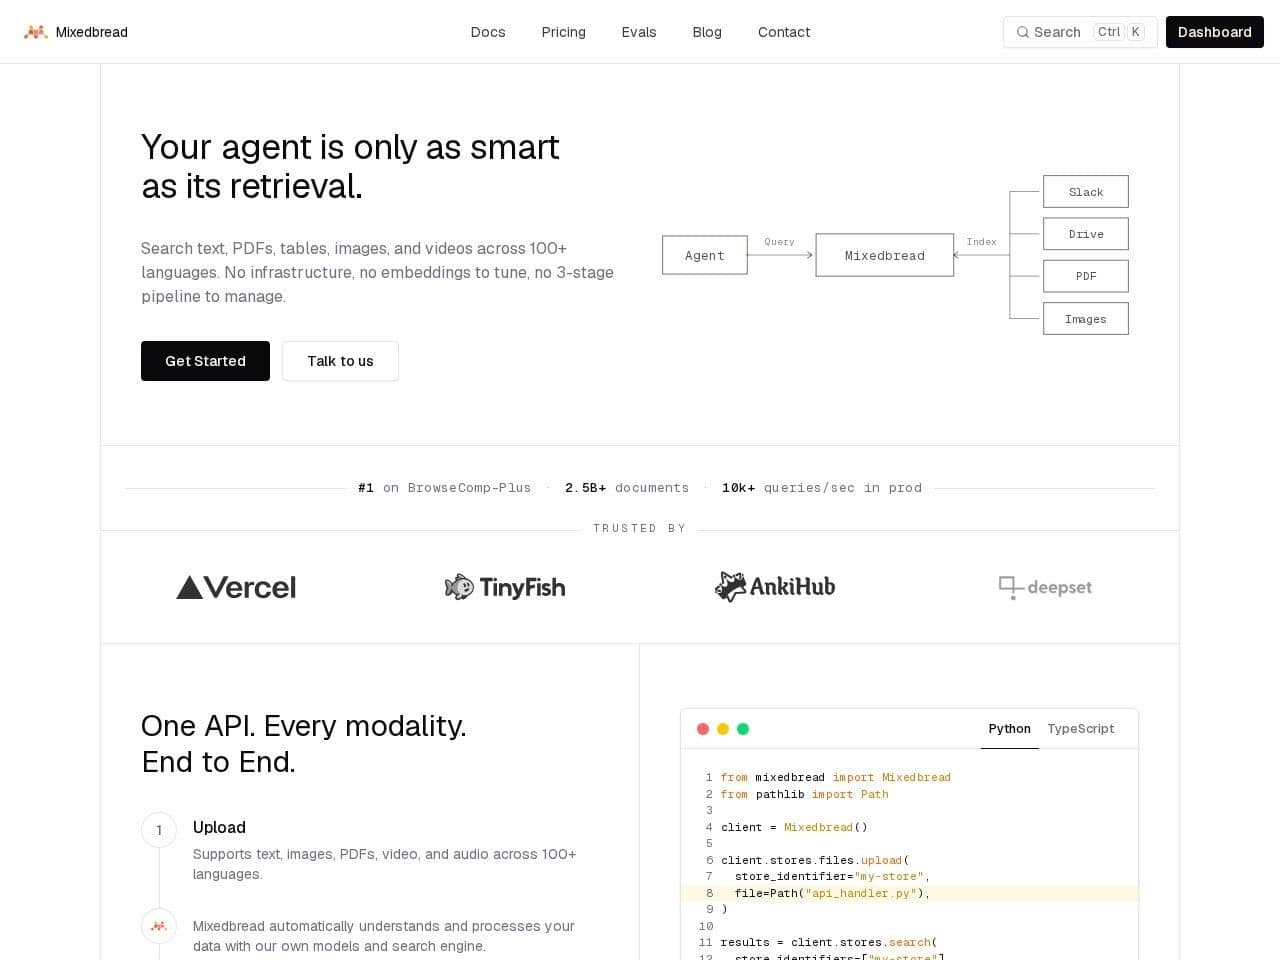This screenshot has width=1280, height=960.
Task: Click the TinyFish logo
Action: coord(505,587)
